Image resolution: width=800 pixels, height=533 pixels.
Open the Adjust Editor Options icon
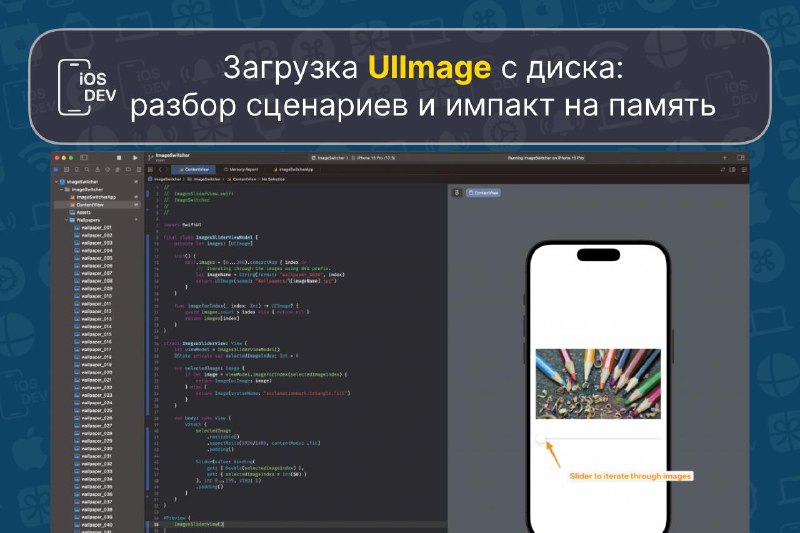click(x=733, y=169)
